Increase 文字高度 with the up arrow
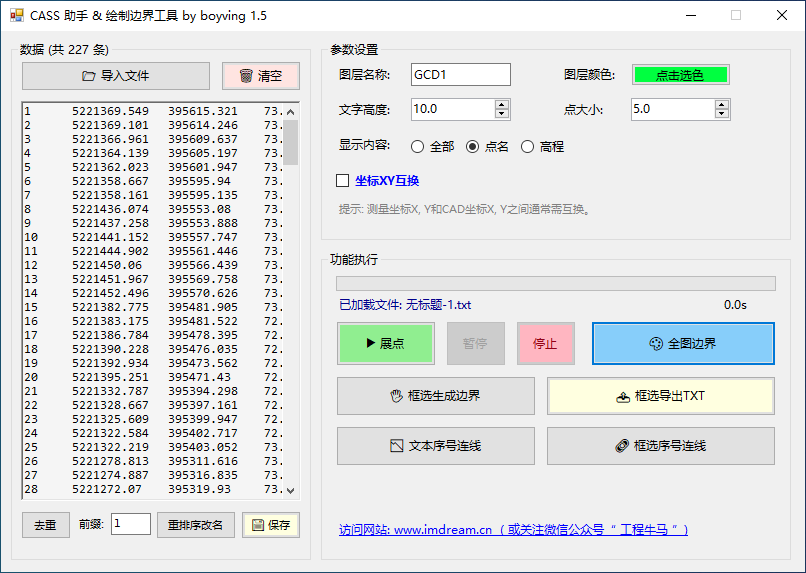Screen dimensions: 806x573 tap(502, 104)
